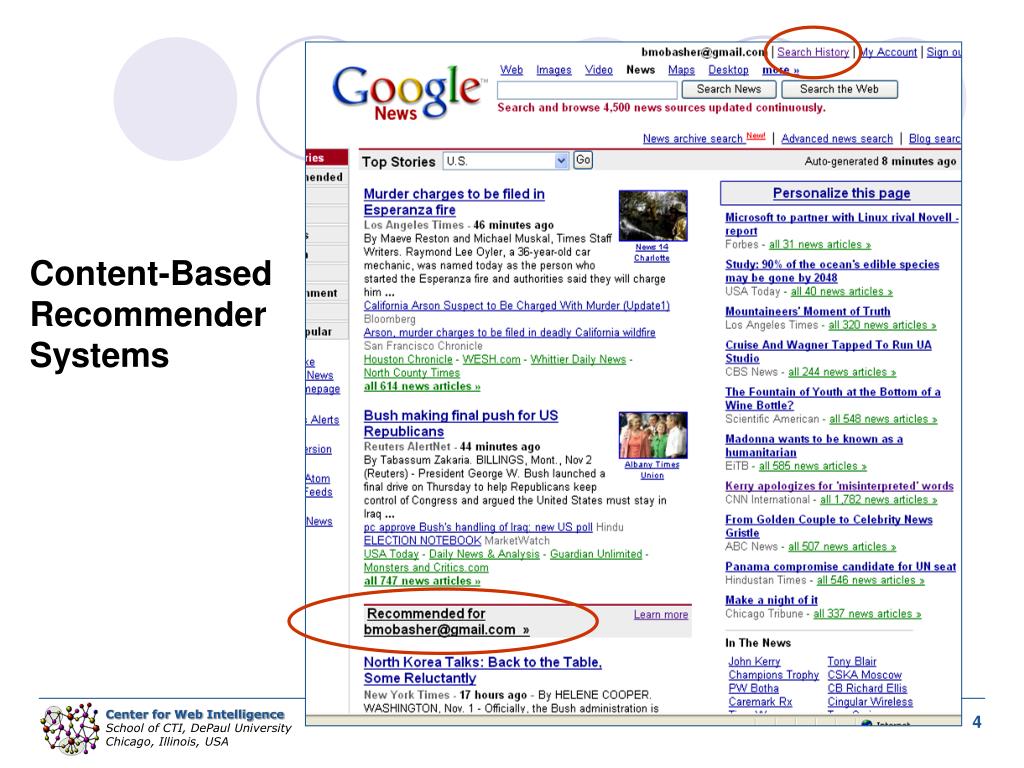Open ELECTION NOTEBOOK MarketWatch article
Image resolution: width=1024 pixels, height=768 pixels.
tap(422, 541)
